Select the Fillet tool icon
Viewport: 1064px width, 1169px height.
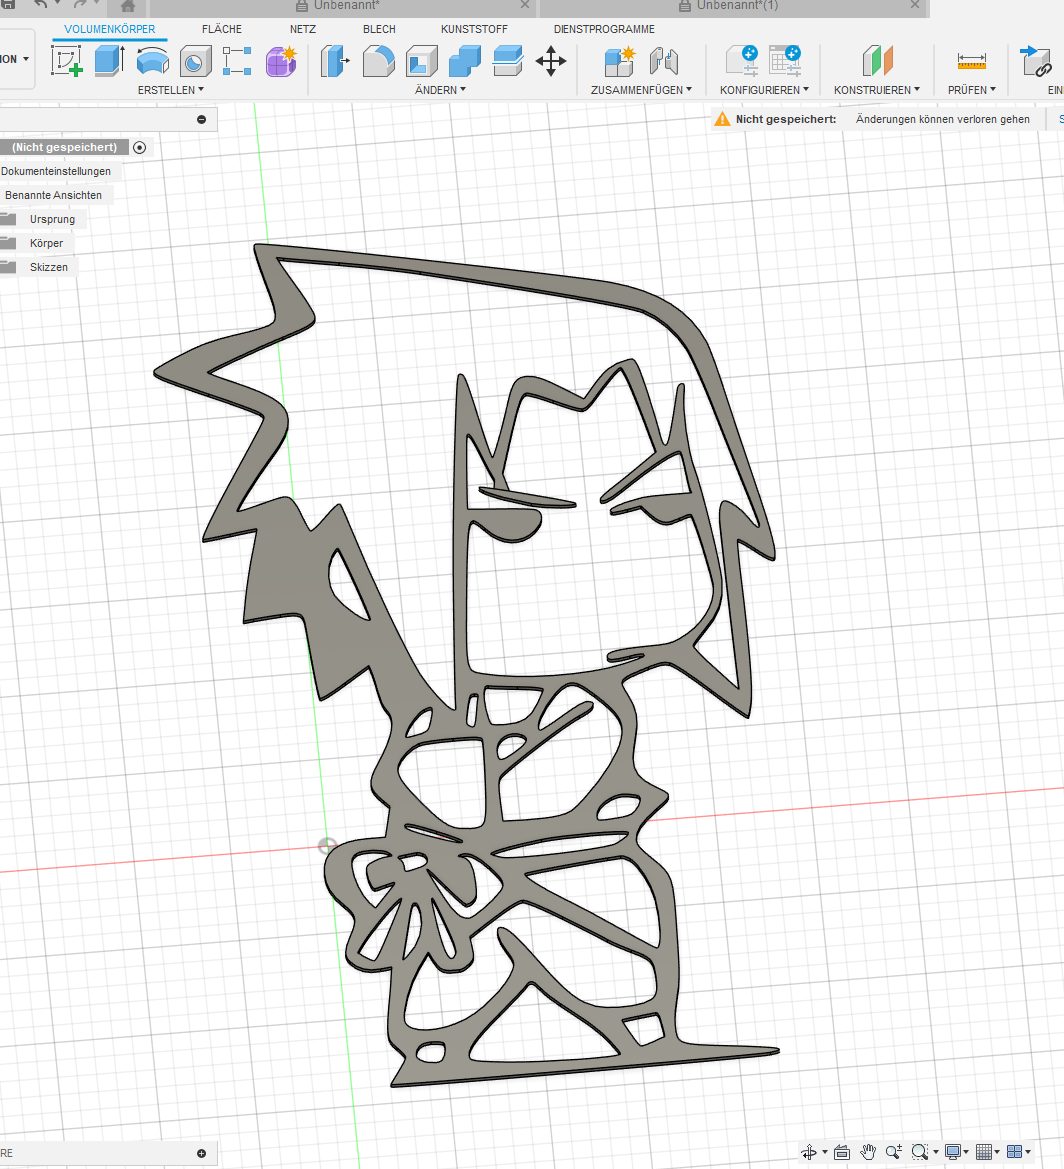pyautogui.click(x=378, y=61)
